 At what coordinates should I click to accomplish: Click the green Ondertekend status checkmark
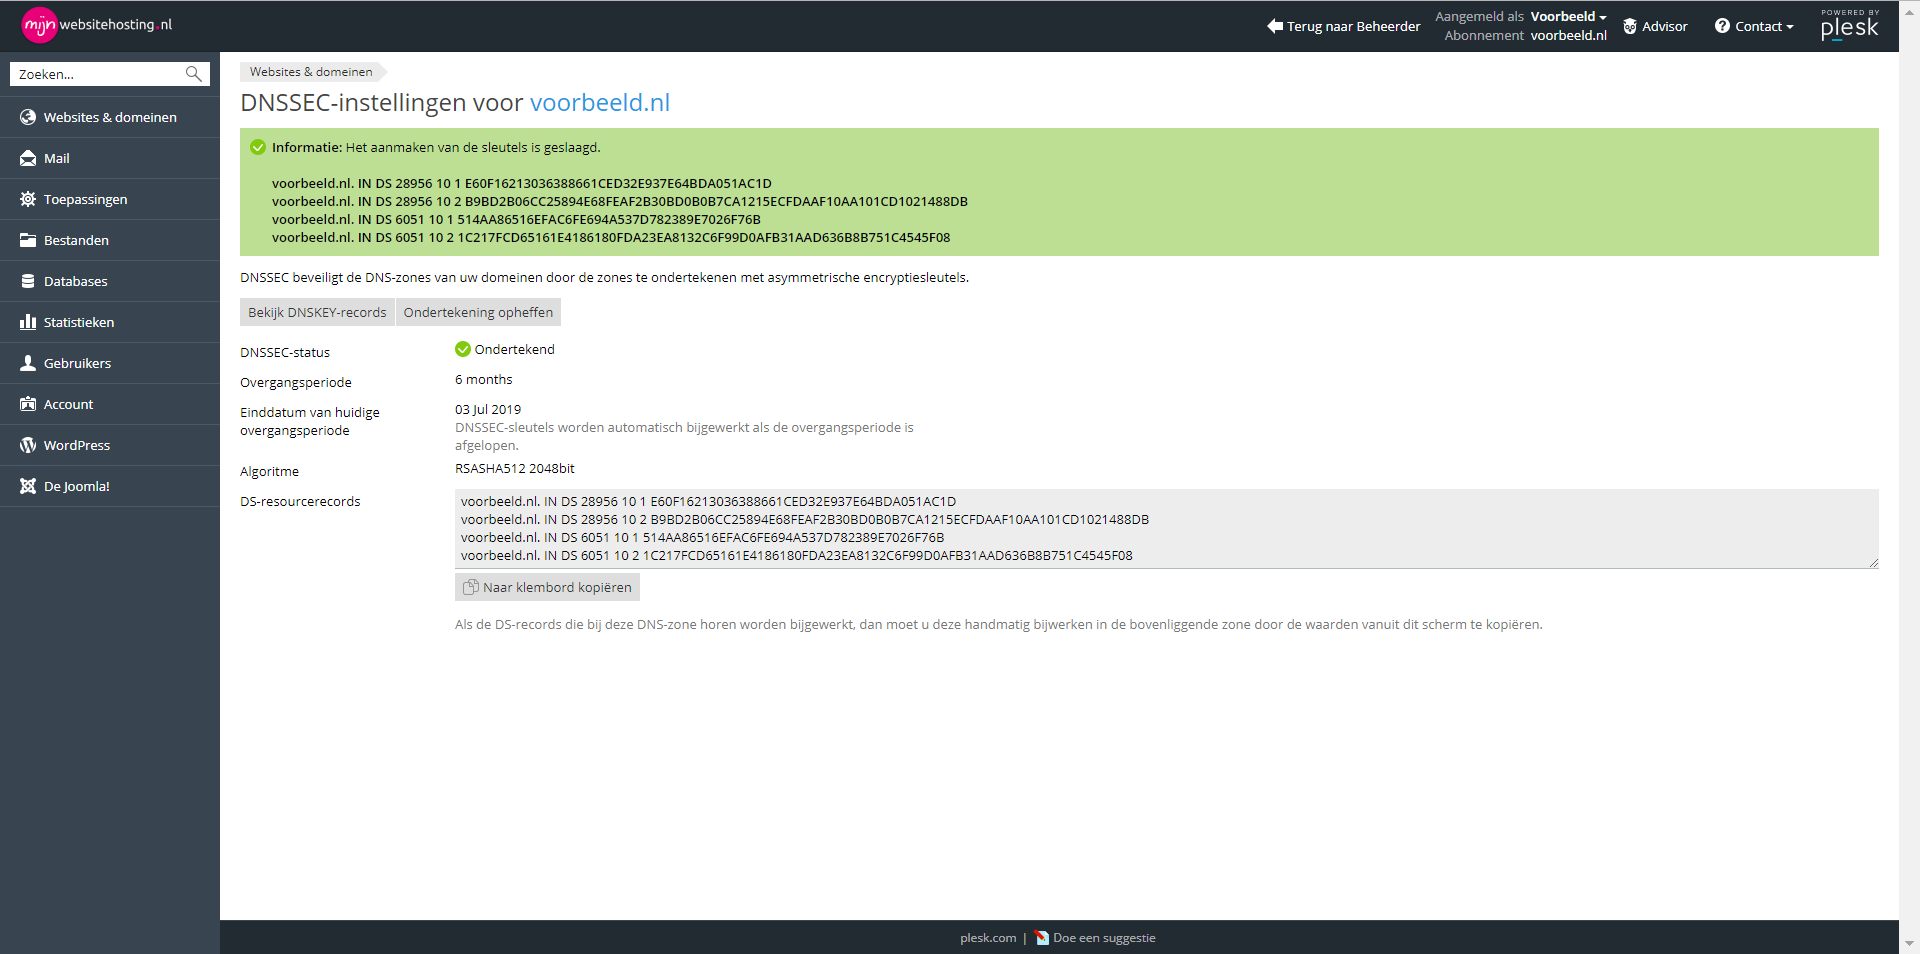463,349
